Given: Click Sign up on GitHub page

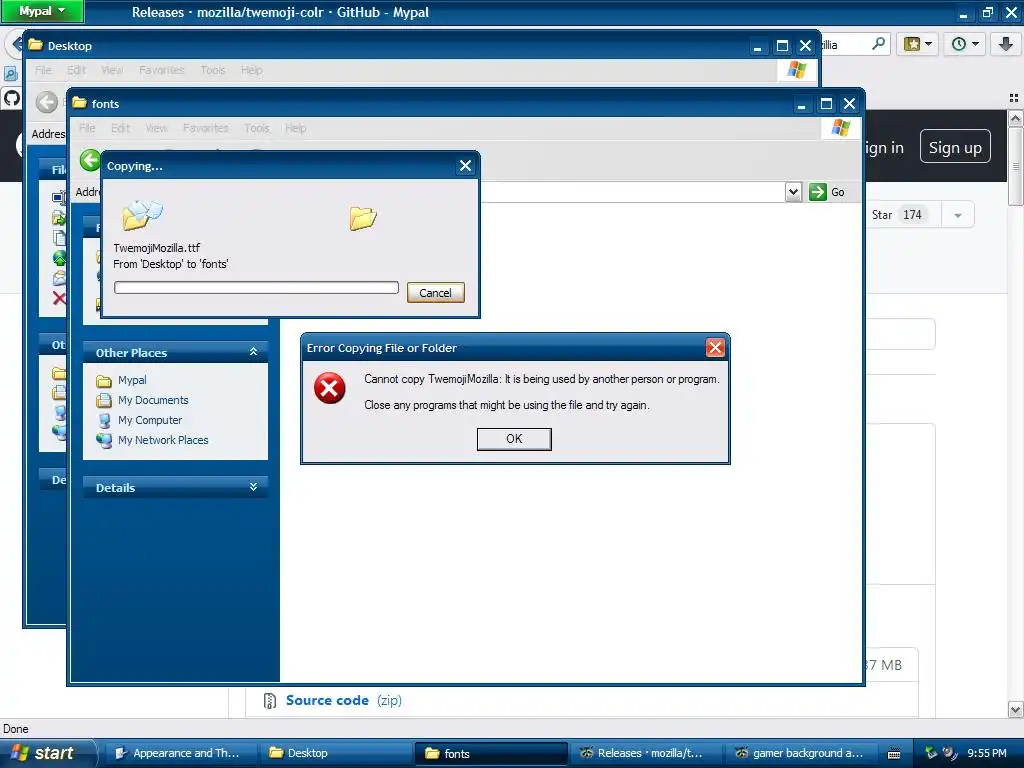Looking at the screenshot, I should pos(955,148).
